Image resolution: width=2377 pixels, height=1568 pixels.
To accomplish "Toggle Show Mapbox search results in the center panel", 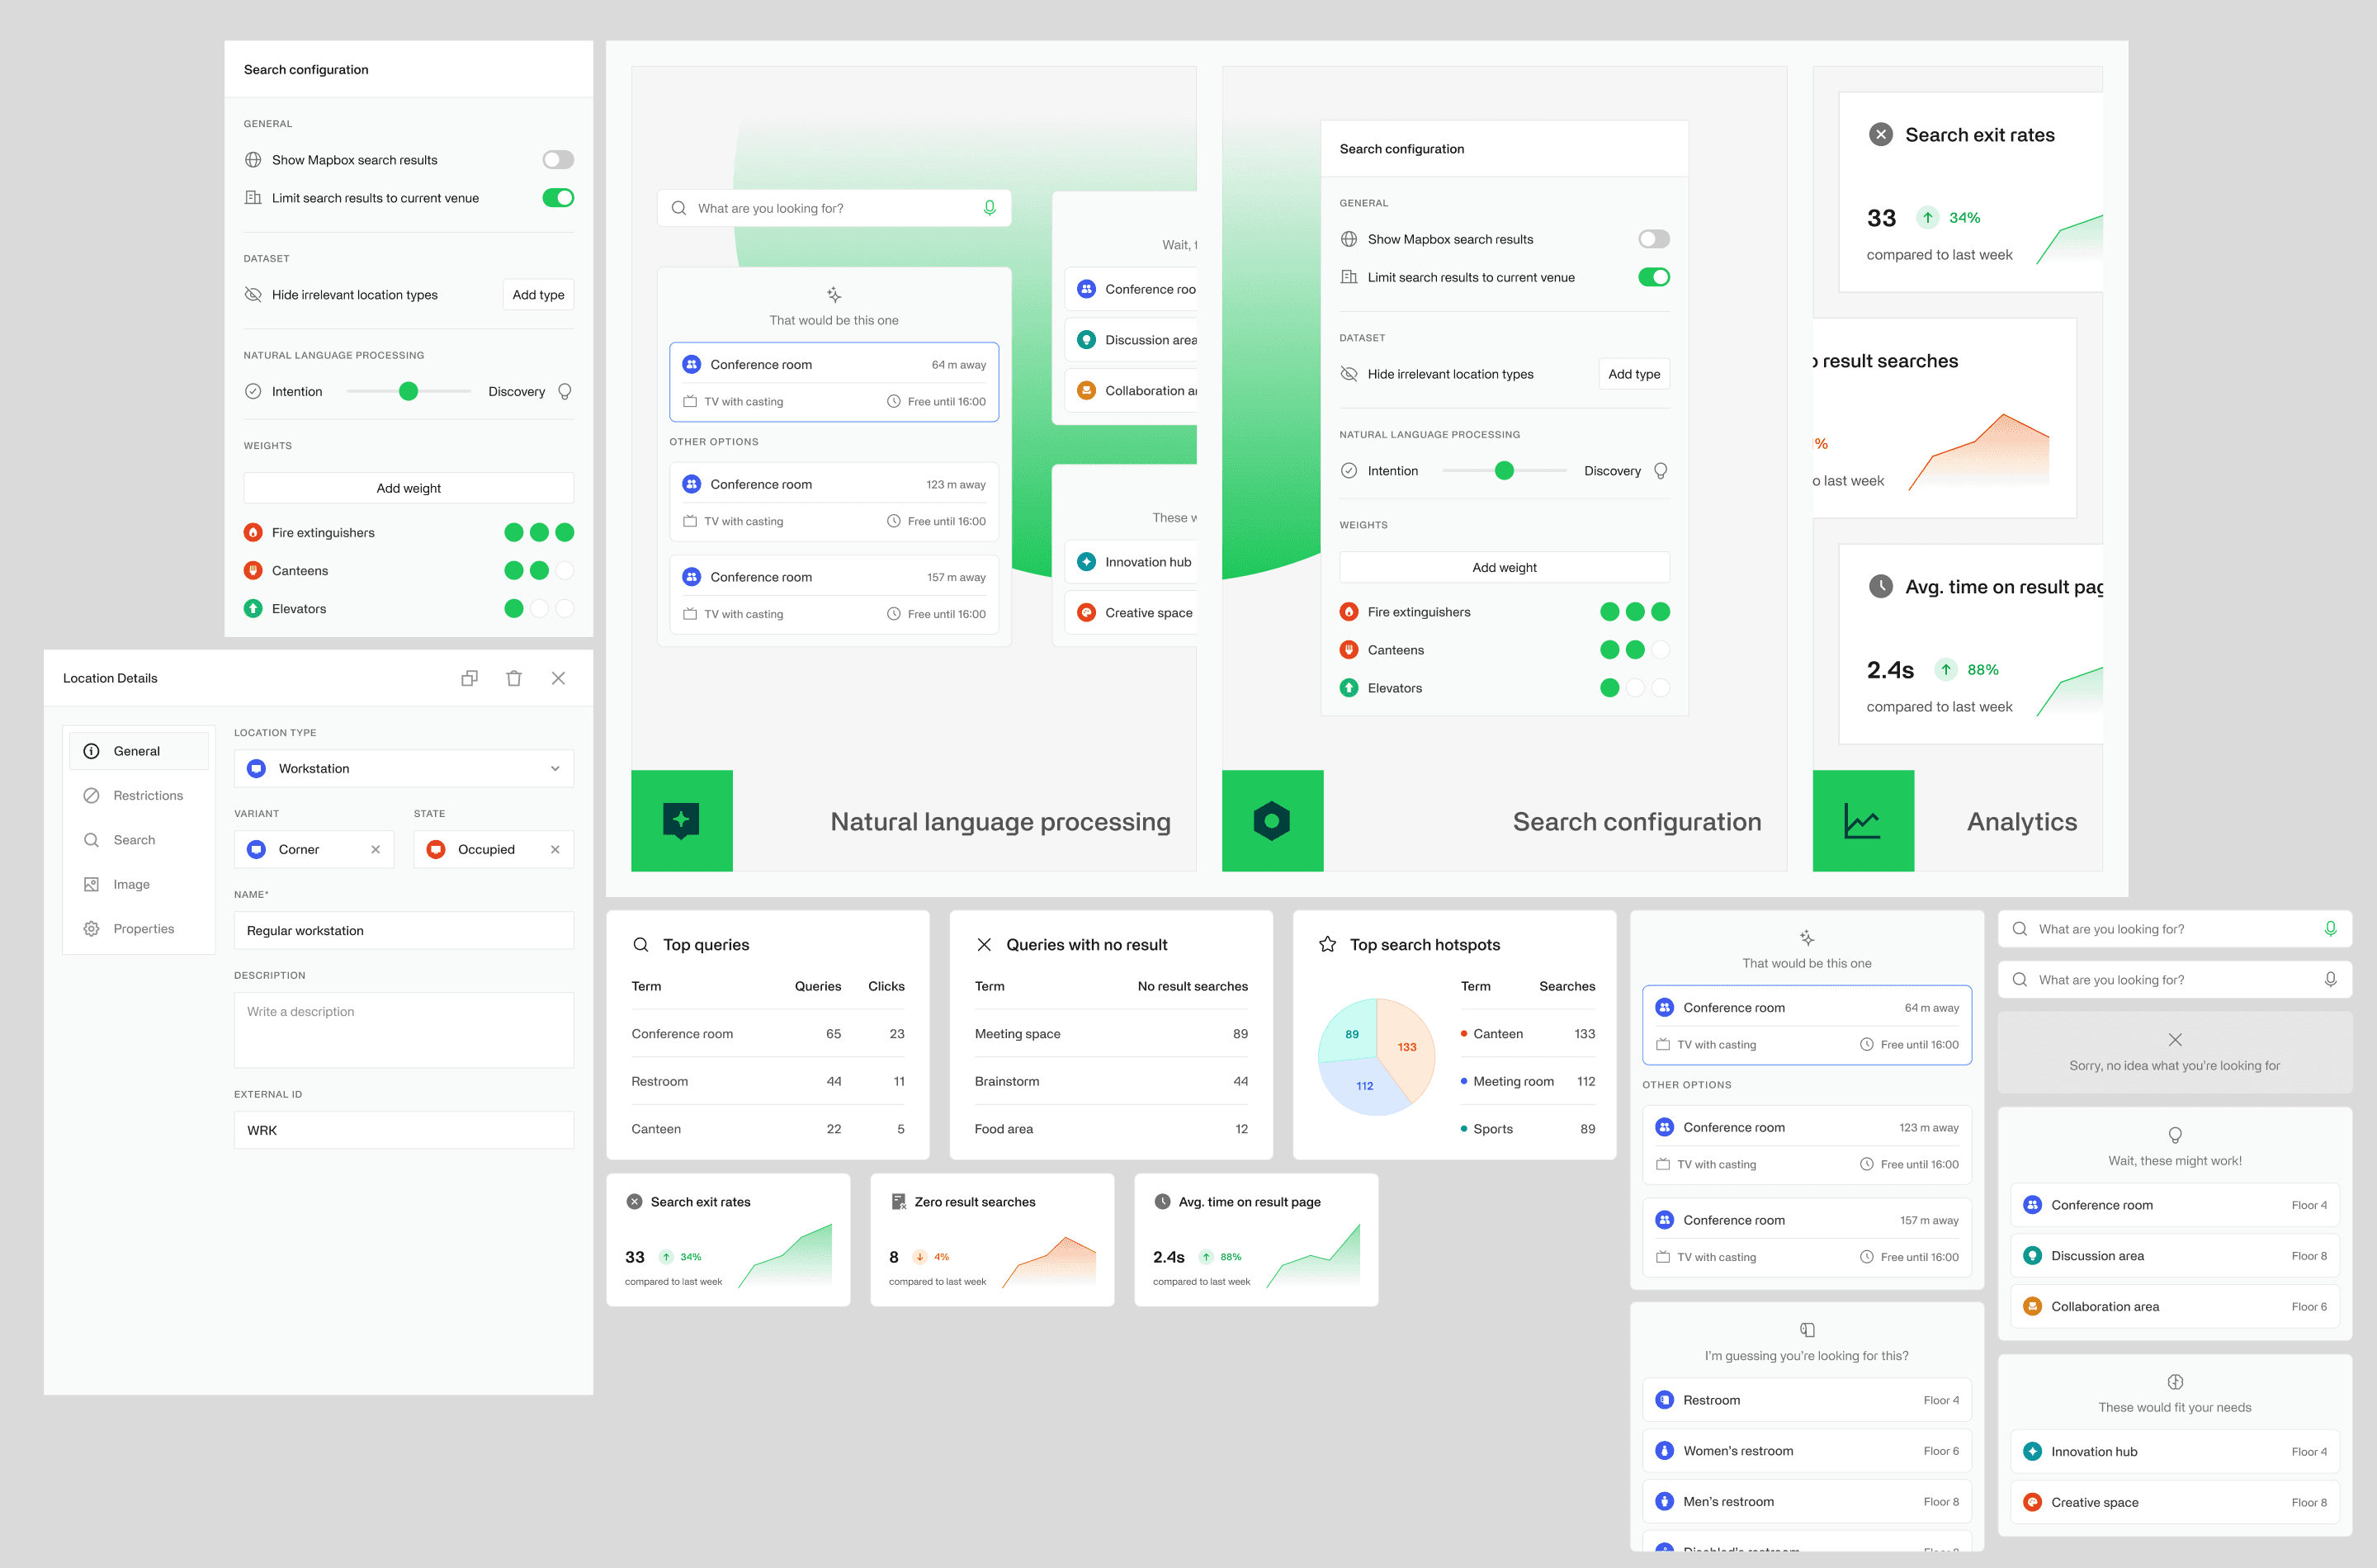I will [1653, 239].
